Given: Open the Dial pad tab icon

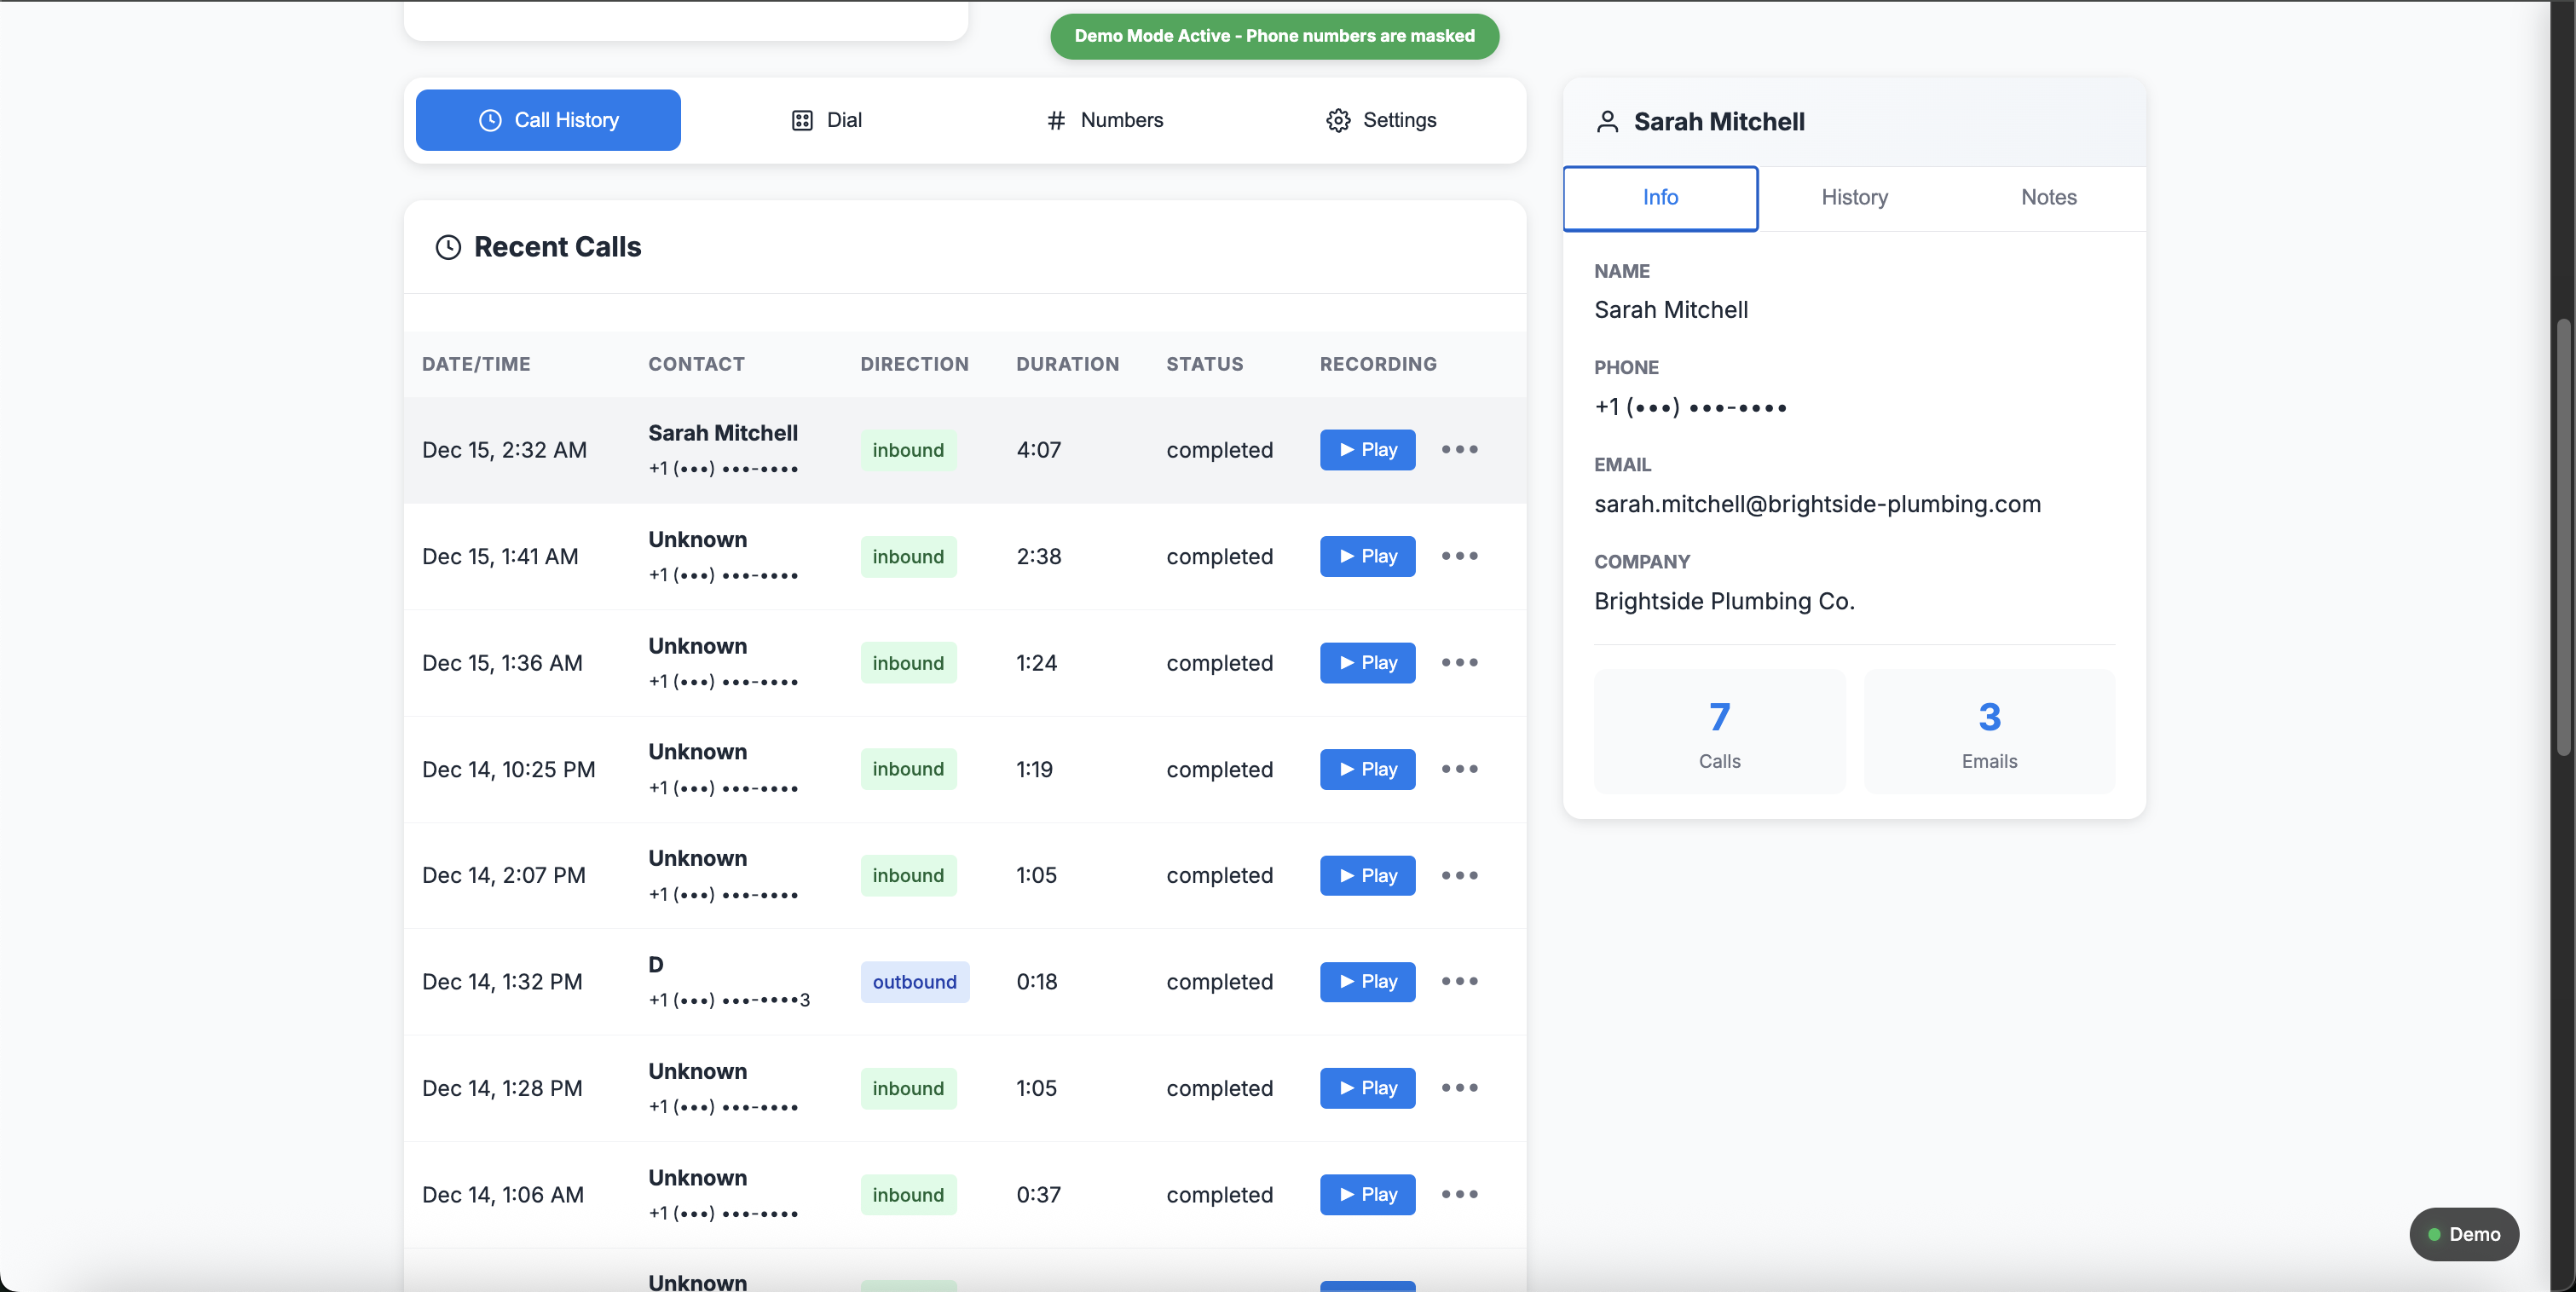Looking at the screenshot, I should [x=803, y=120].
